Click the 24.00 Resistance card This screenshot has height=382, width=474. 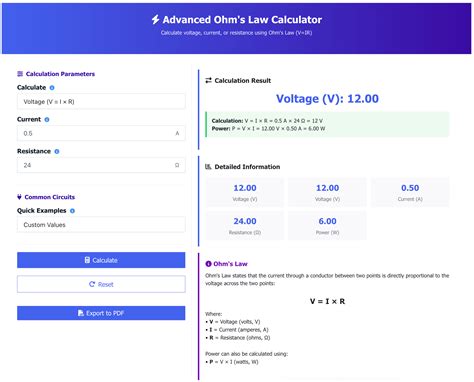tap(245, 226)
